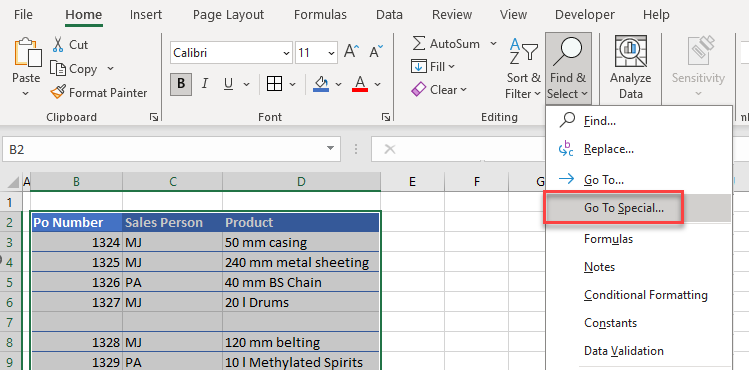The height and width of the screenshot is (370, 749).
Task: Select Data Validation menu entry
Action: click(x=638, y=351)
